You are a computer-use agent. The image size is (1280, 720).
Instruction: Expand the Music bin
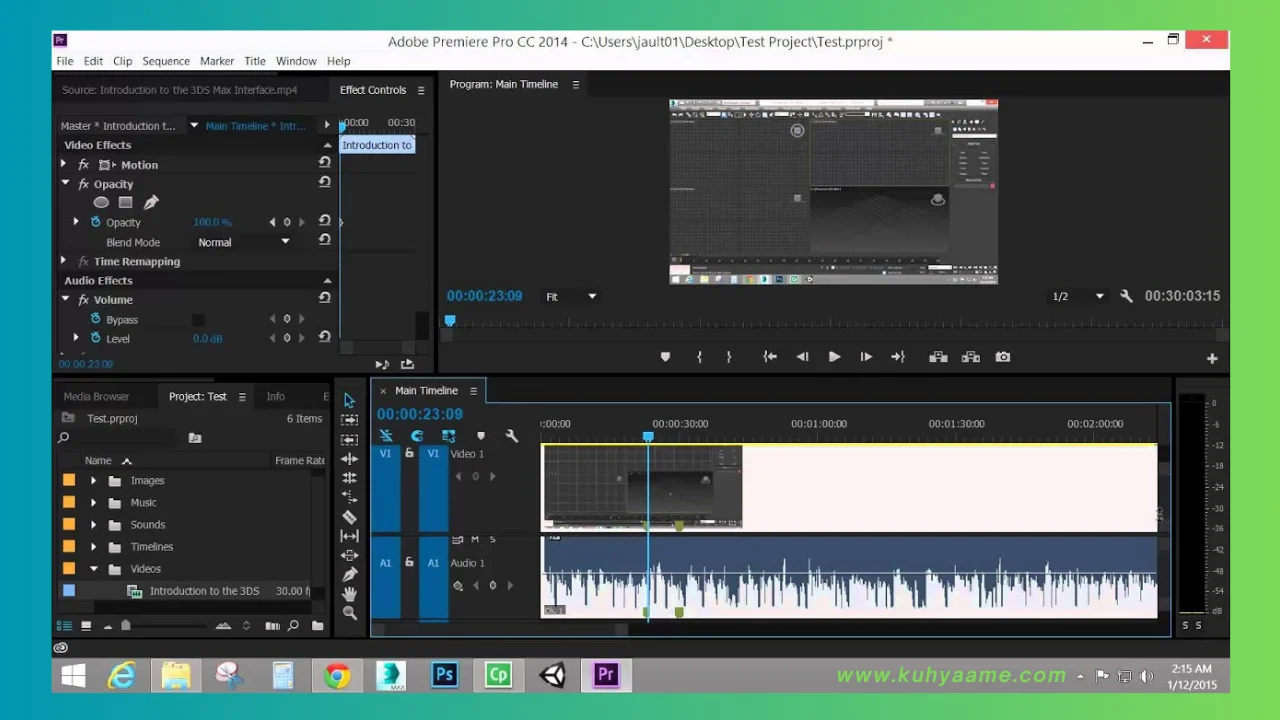(x=93, y=503)
